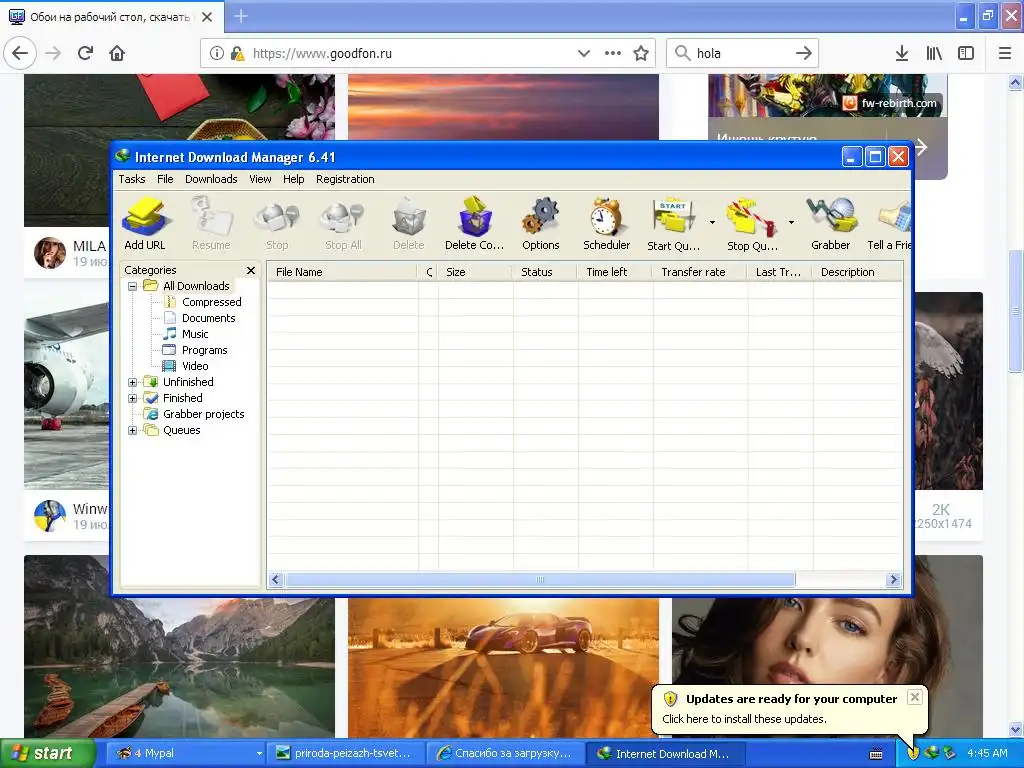
Task: Click the yellow updates shield tray icon
Action: 913,753
